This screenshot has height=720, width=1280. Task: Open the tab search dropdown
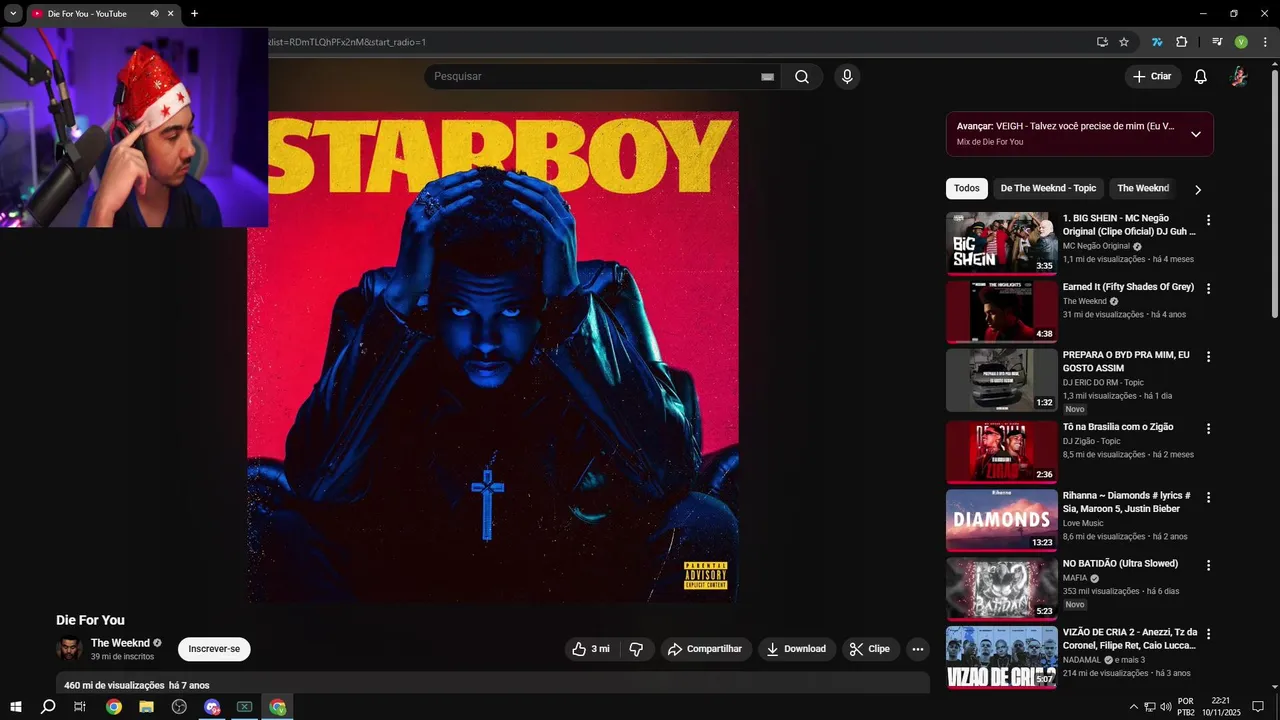[x=13, y=14]
